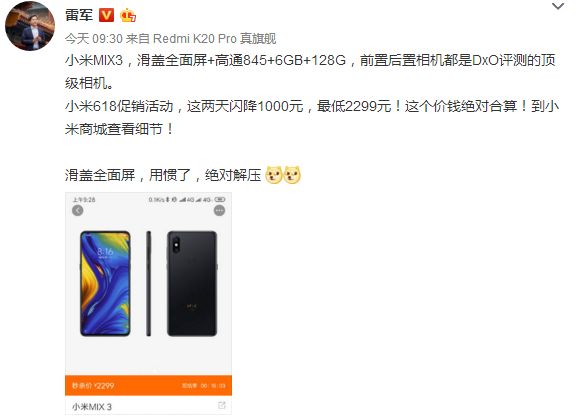Click the battery icon in the phone status bar
Image resolution: width=581 pixels, height=417 pixels.
pyautogui.click(x=220, y=199)
